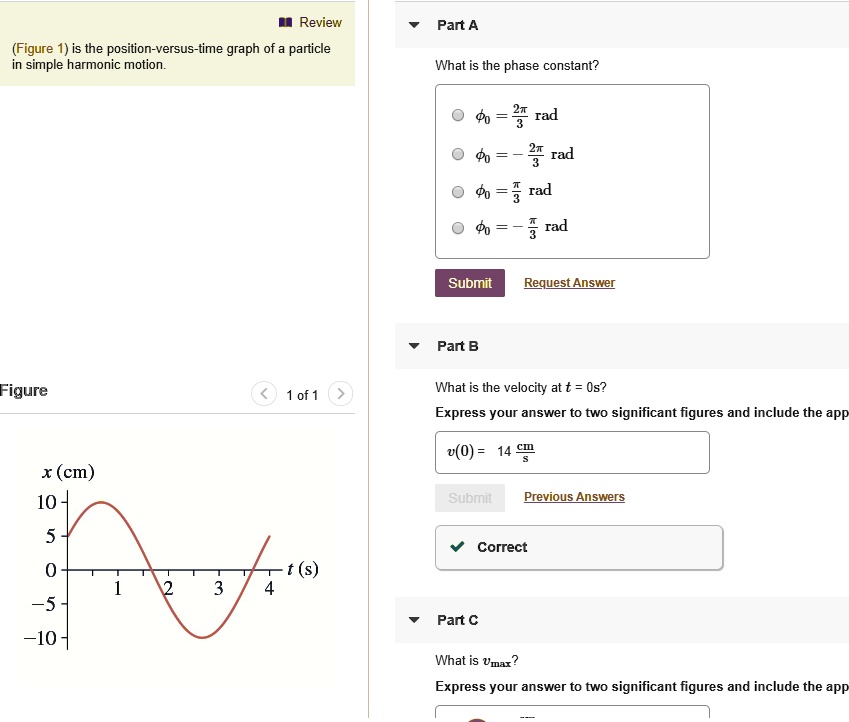Click the next figure arrow
Screen dimensions: 849x722
click(x=340, y=394)
